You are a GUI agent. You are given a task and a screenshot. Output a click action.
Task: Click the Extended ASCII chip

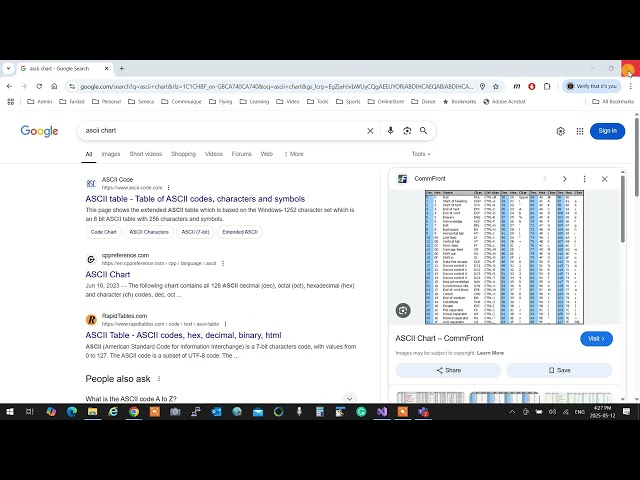[240, 232]
